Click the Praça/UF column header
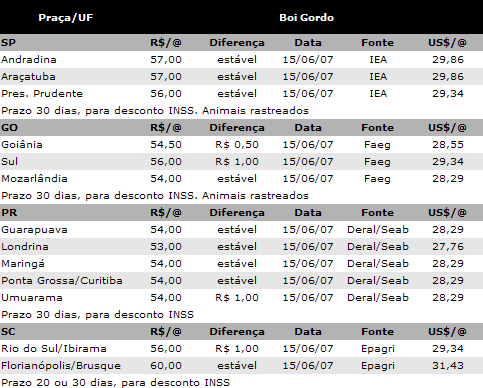The height and width of the screenshot is (388, 483). (65, 17)
